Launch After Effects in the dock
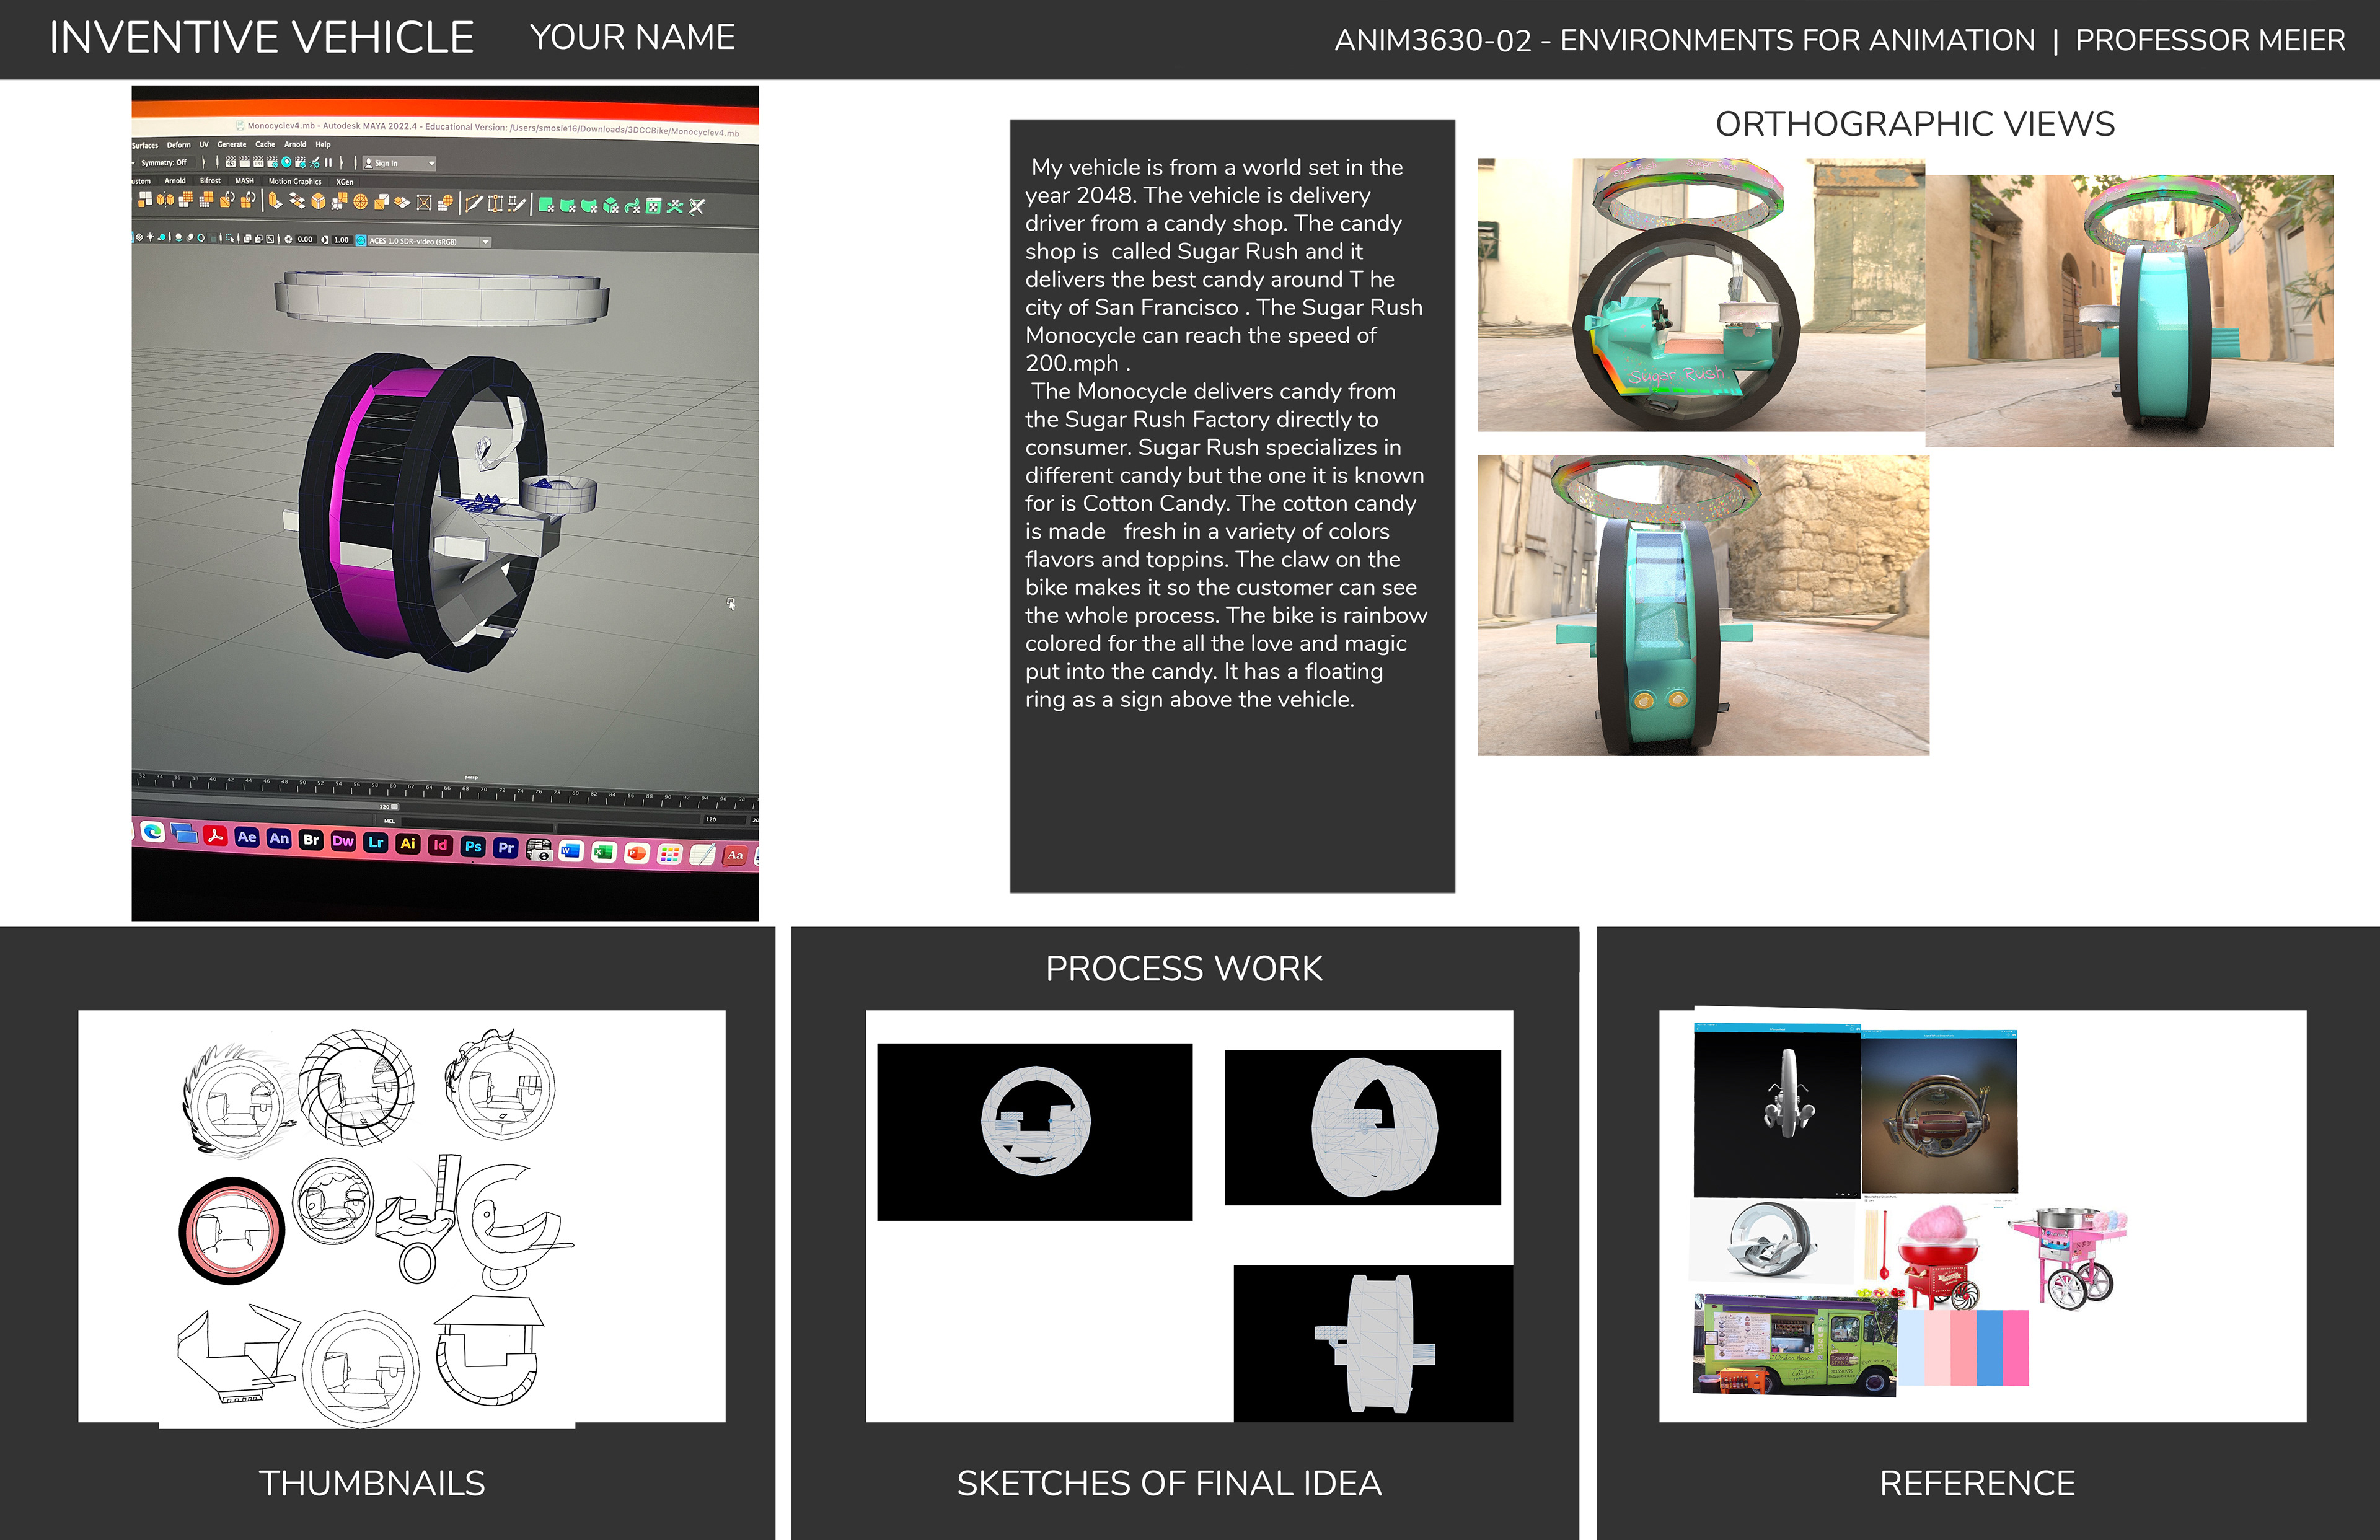 tap(247, 837)
